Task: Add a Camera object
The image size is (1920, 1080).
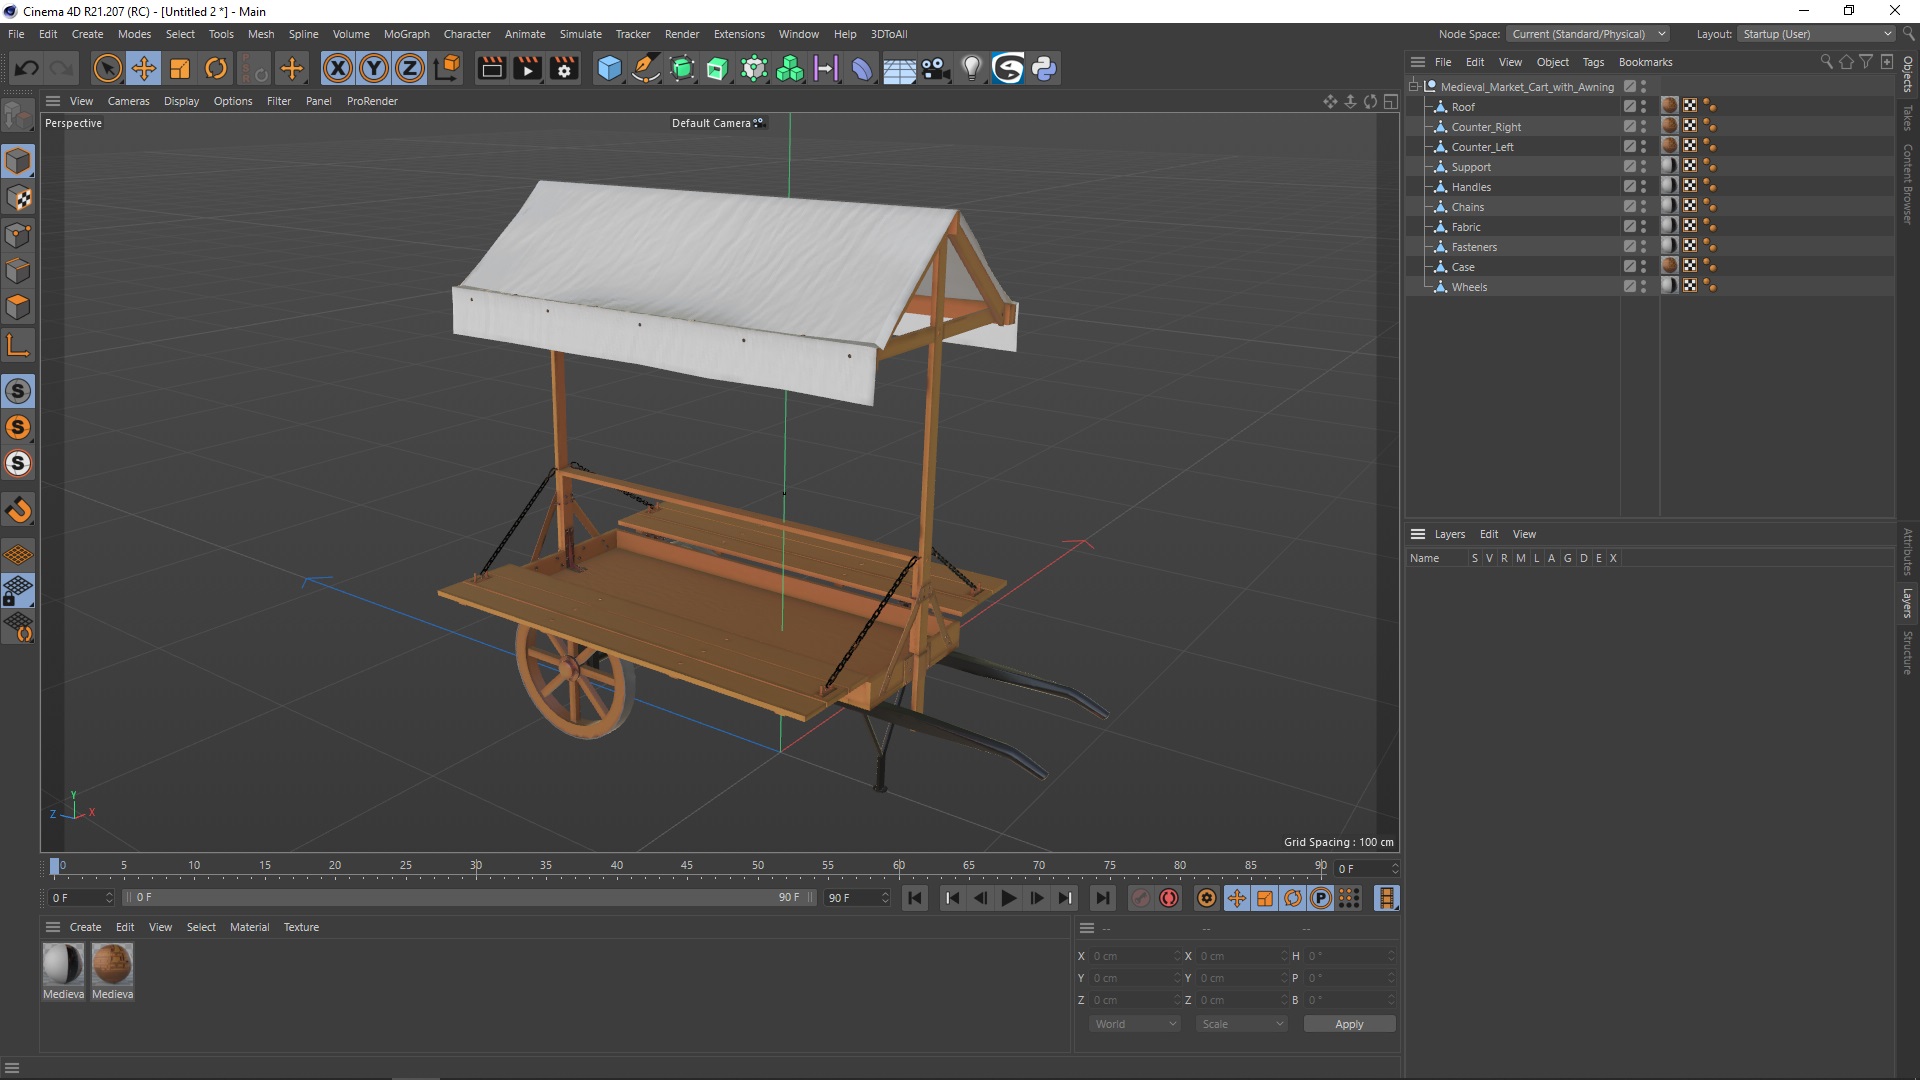Action: [x=935, y=68]
